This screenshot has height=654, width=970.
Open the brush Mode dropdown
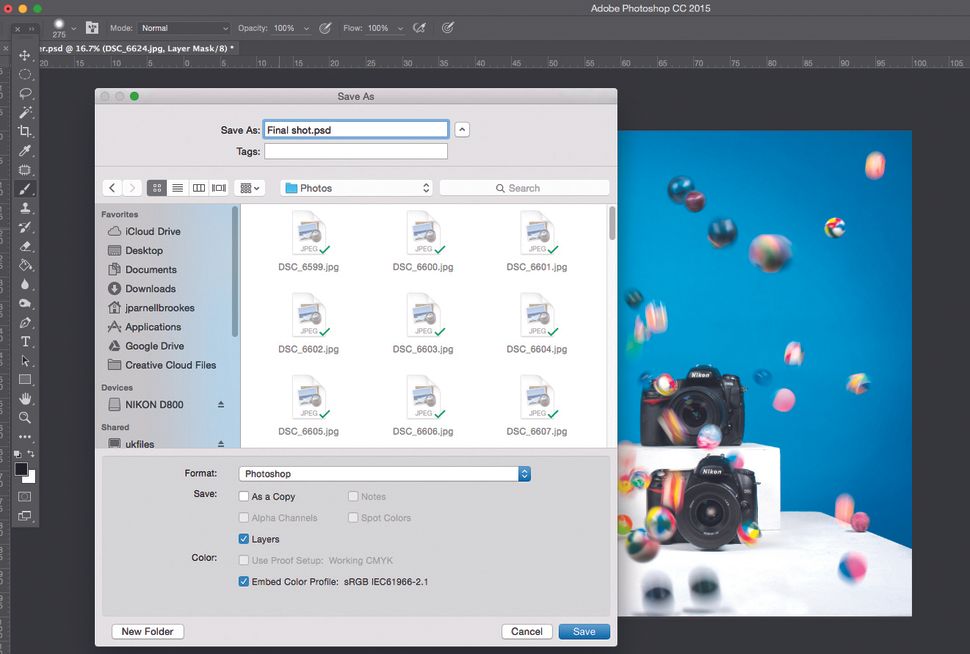click(x=184, y=28)
